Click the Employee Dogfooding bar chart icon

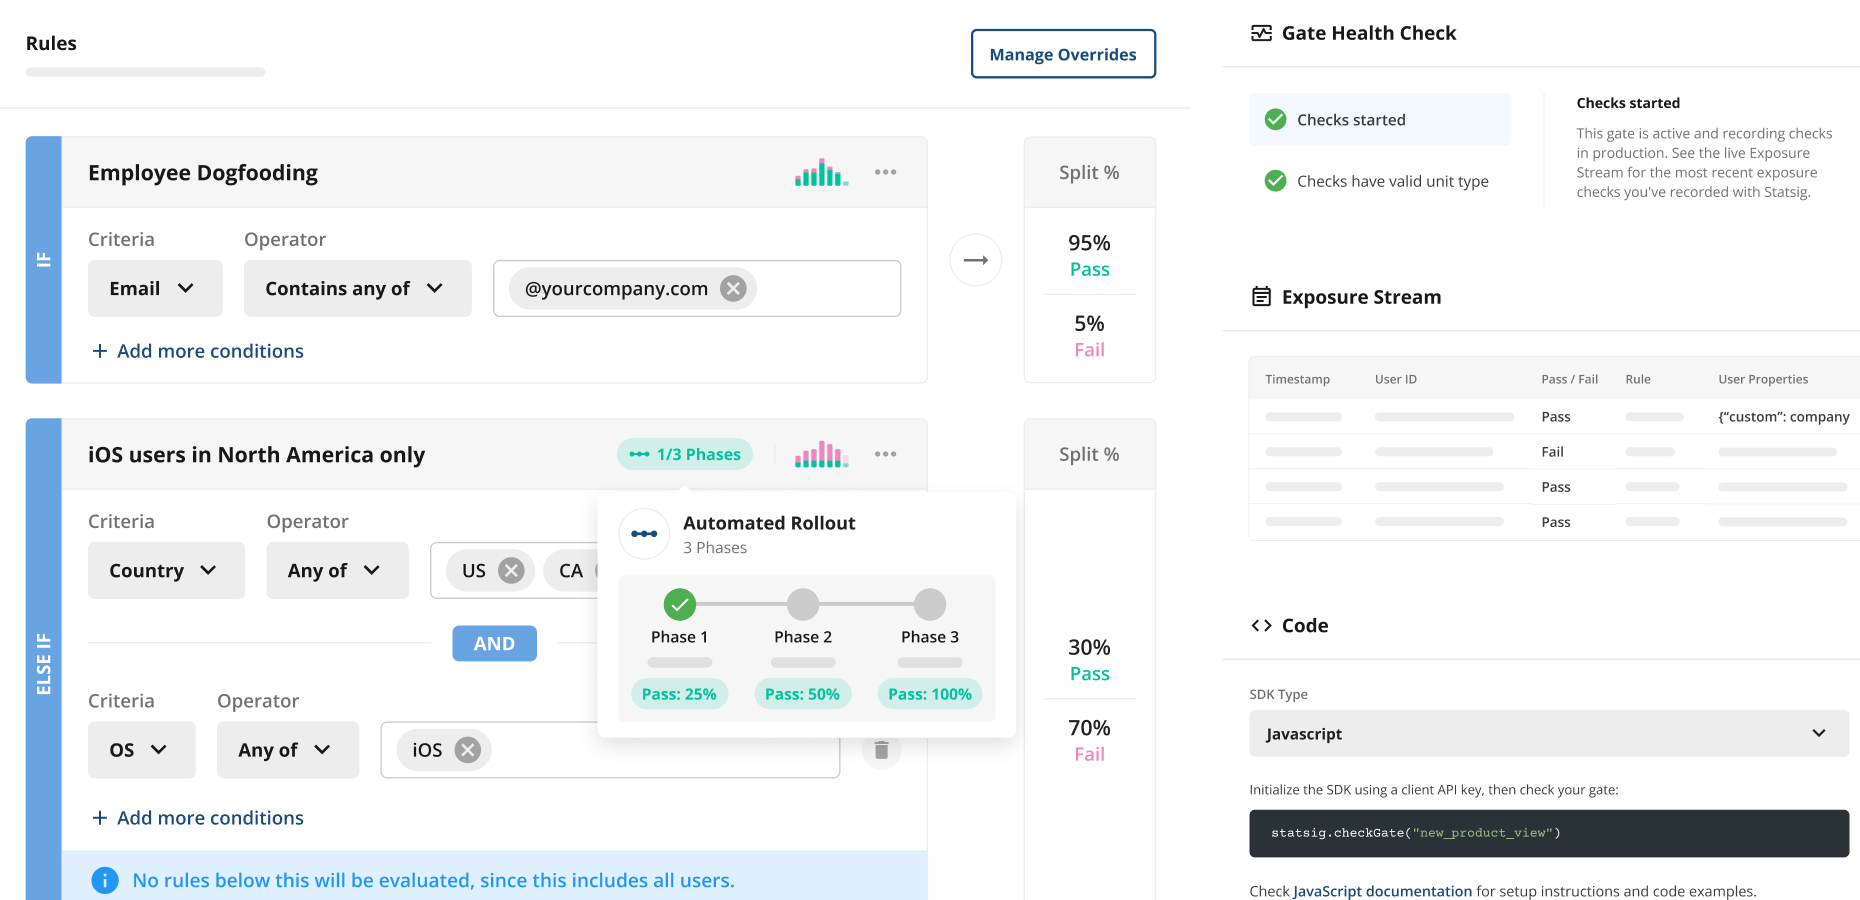[821, 173]
